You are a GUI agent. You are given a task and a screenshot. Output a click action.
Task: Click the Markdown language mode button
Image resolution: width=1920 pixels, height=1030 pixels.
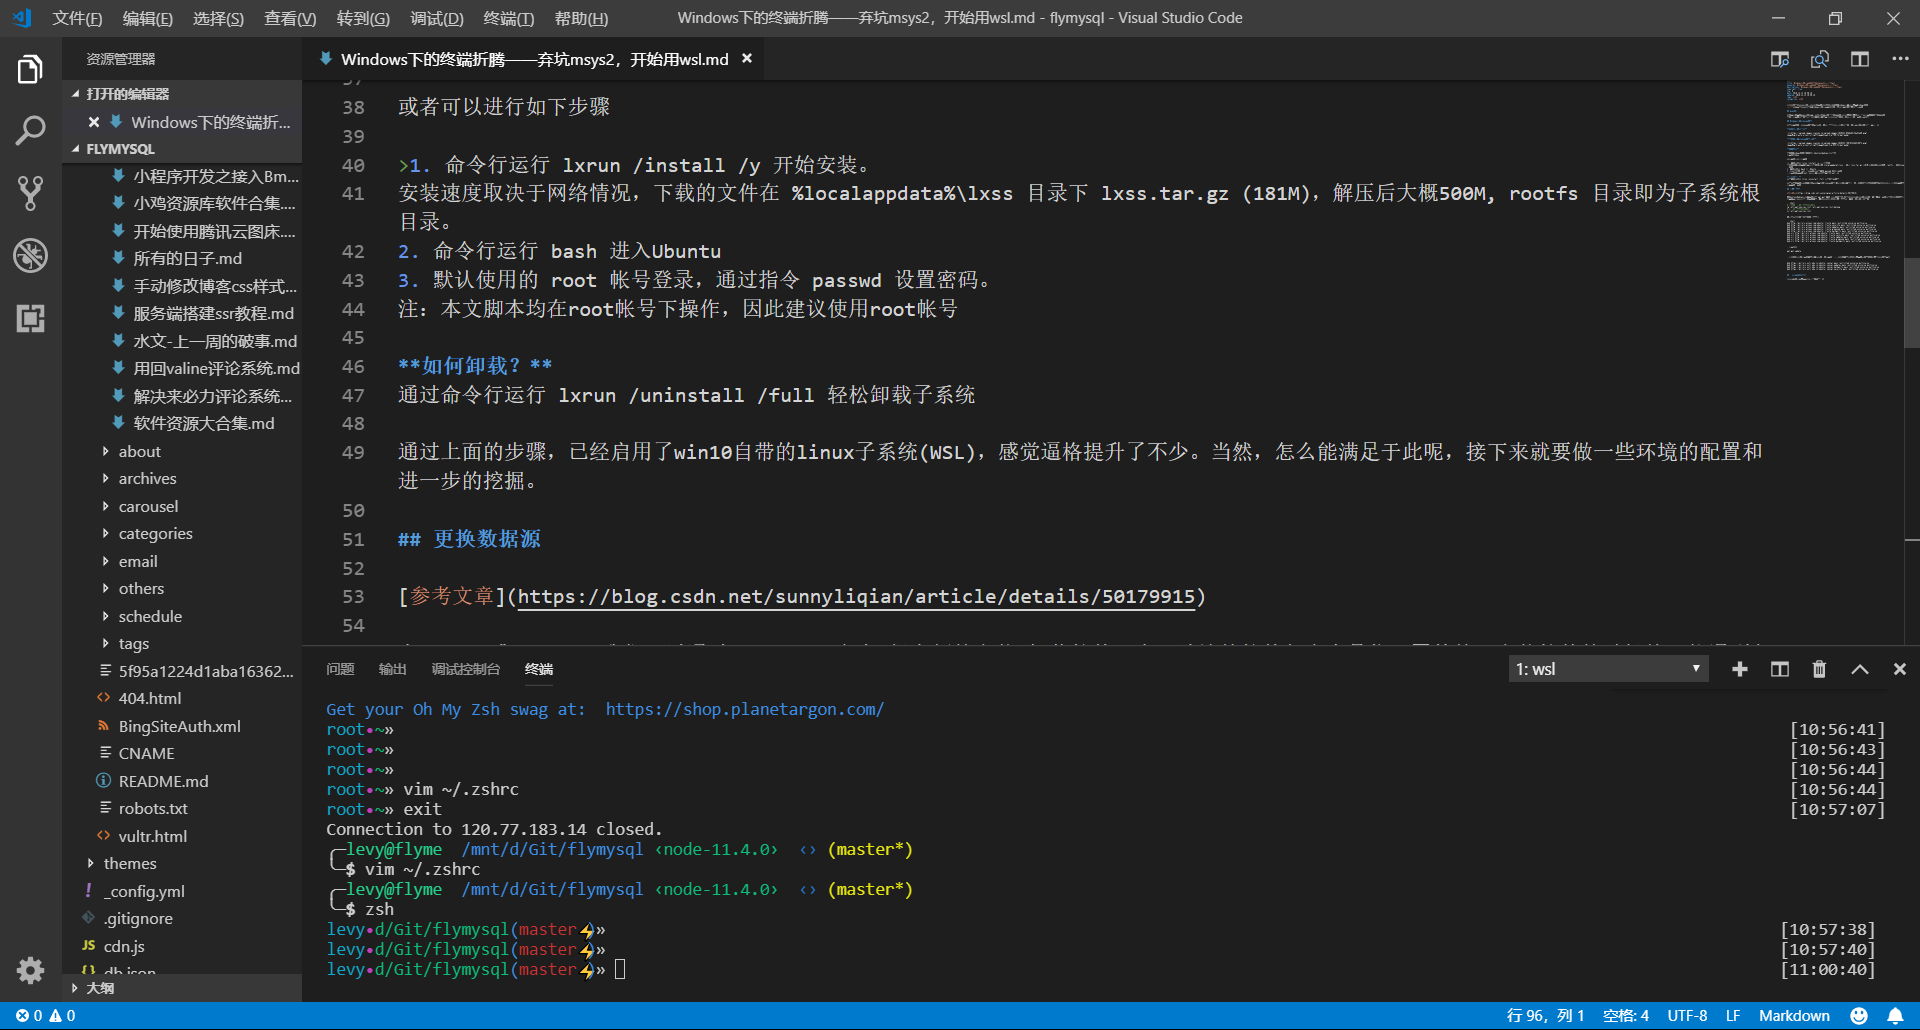pyautogui.click(x=1794, y=1016)
